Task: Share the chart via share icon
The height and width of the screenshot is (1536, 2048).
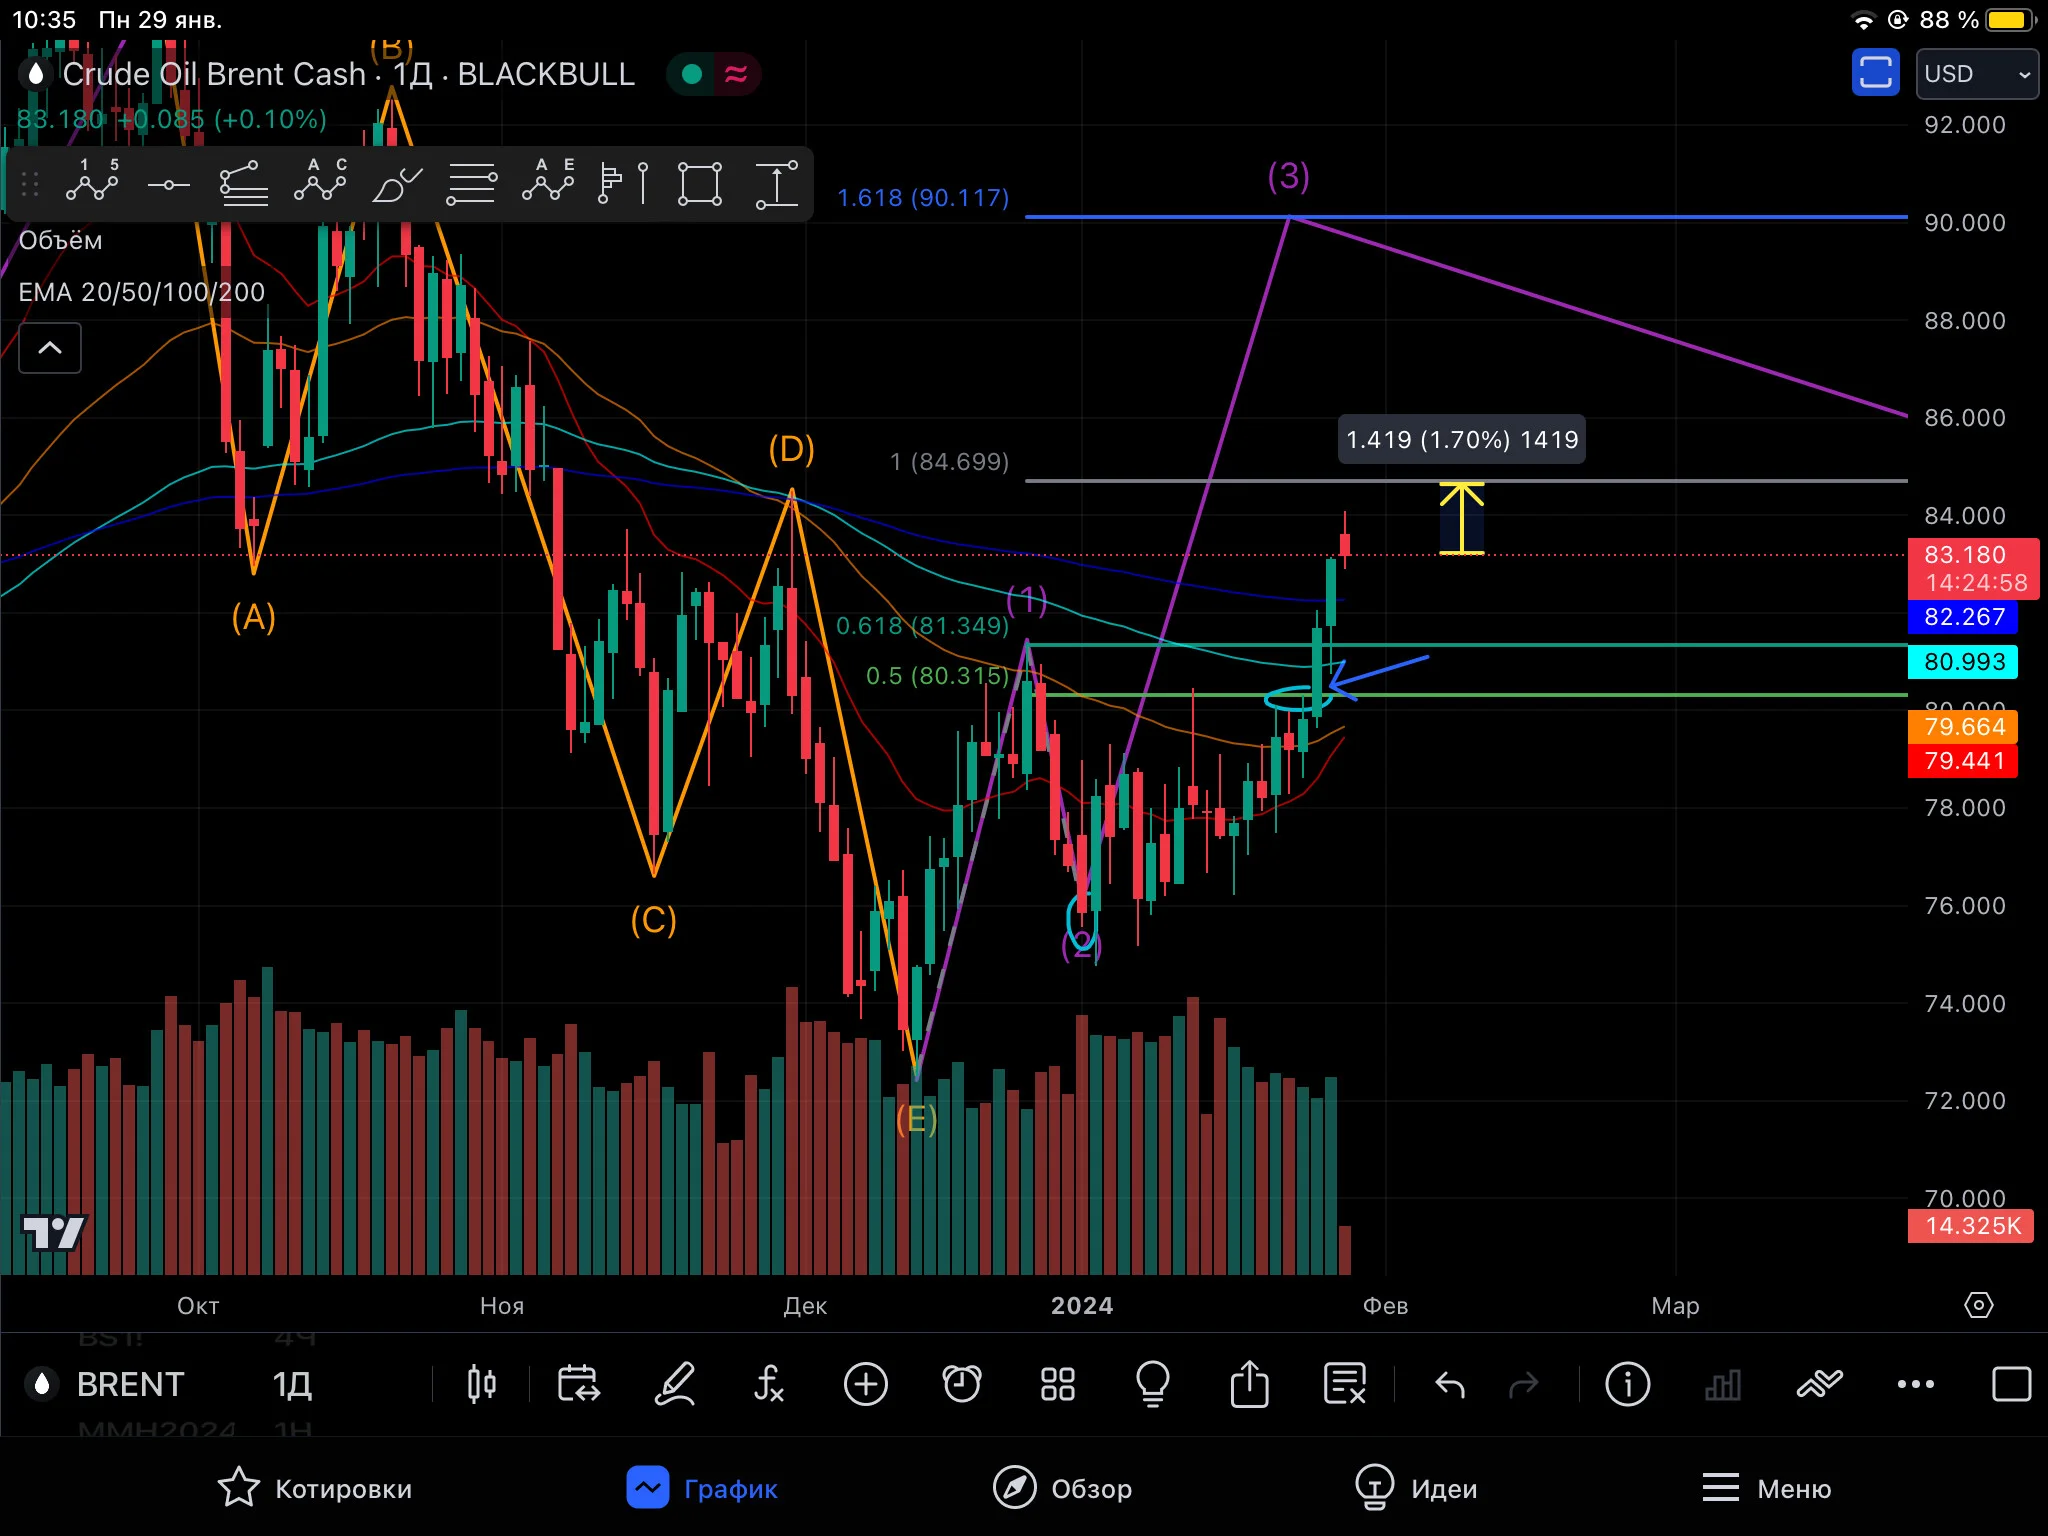Action: [1249, 1384]
